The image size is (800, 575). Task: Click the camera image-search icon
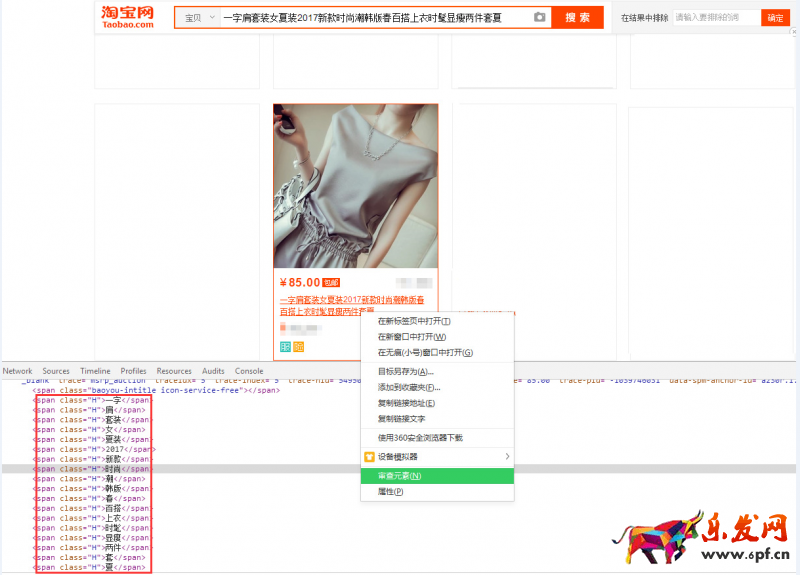(540, 17)
